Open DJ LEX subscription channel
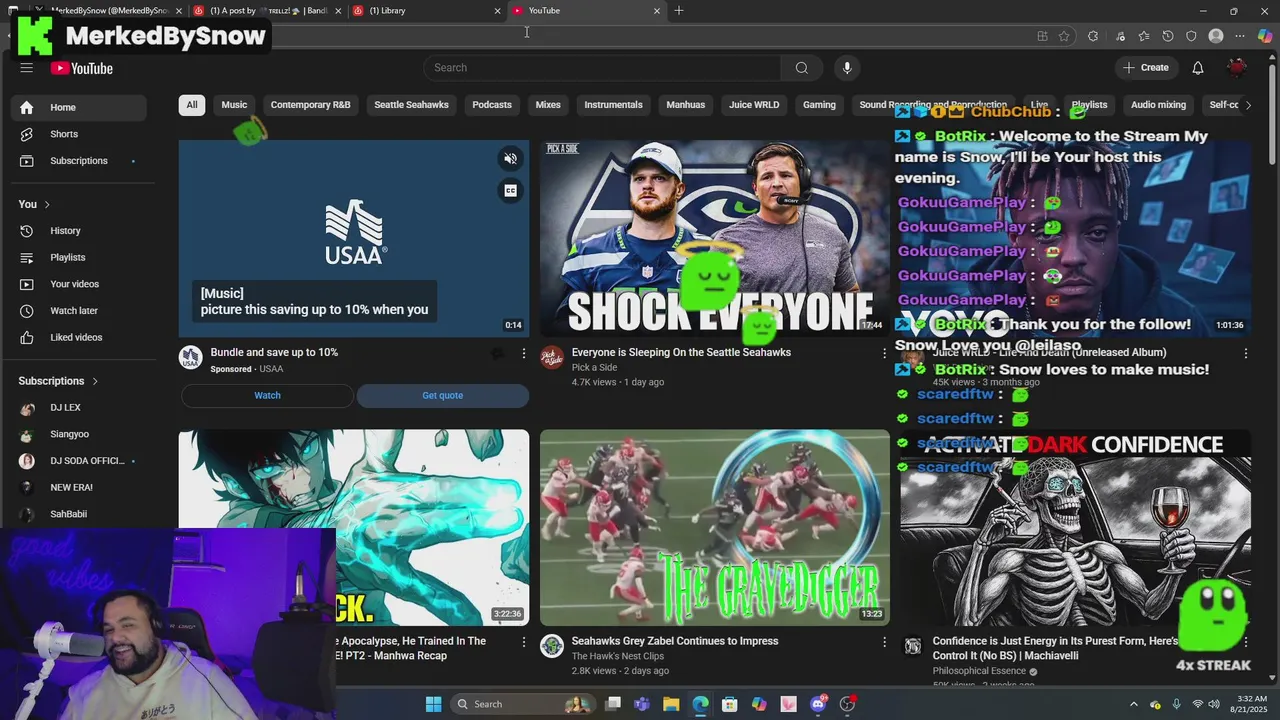The width and height of the screenshot is (1280, 720). tap(80, 408)
